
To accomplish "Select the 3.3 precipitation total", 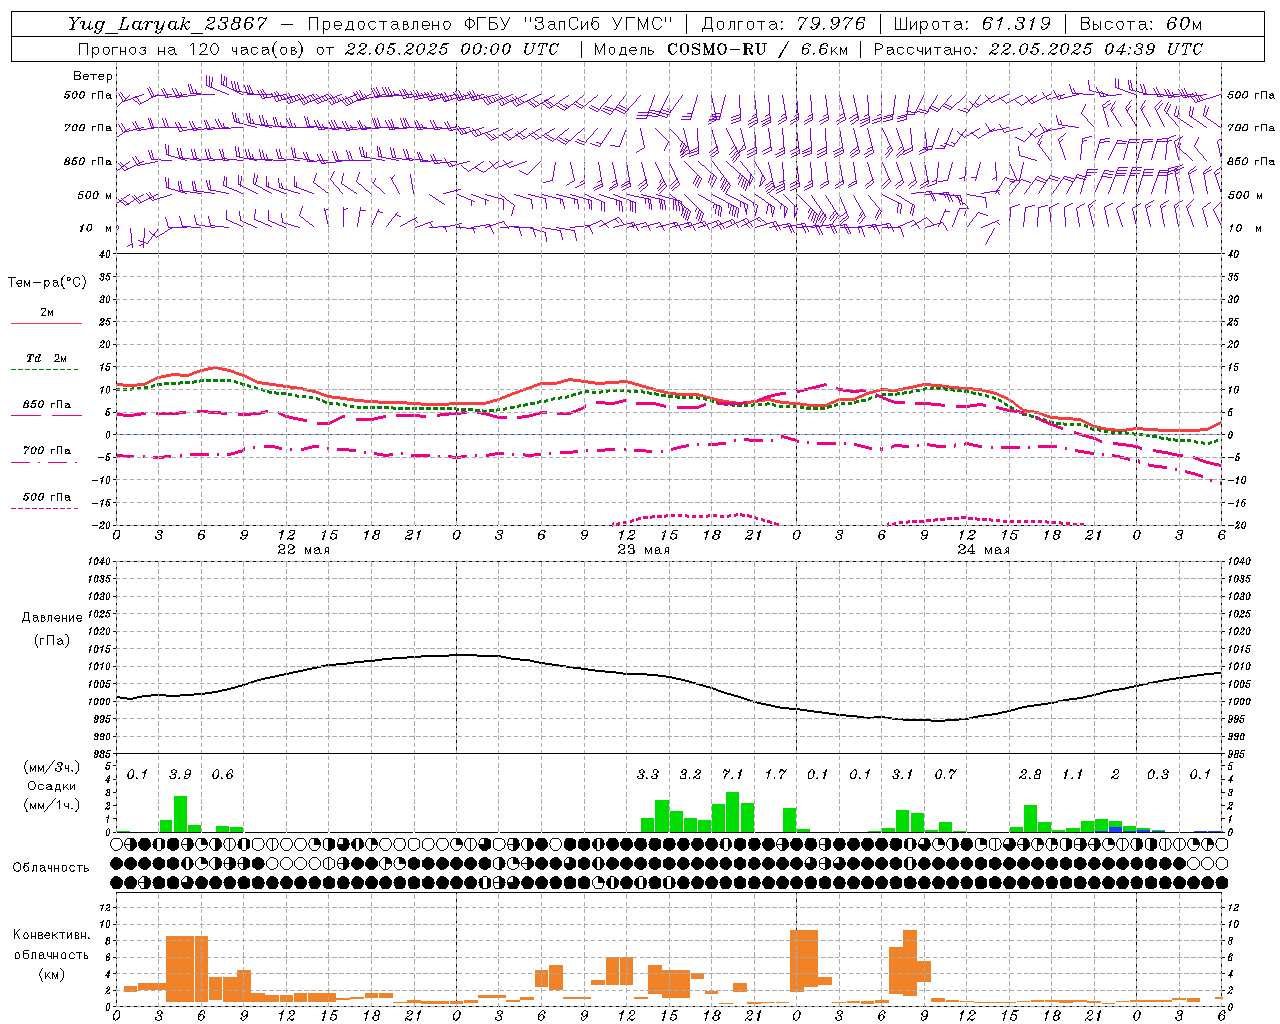I will click(x=648, y=774).
